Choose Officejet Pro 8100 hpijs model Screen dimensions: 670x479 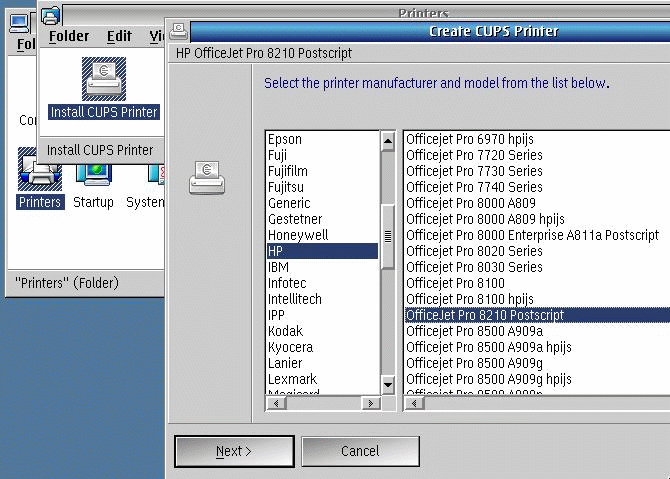pyautogui.click(x=537, y=299)
